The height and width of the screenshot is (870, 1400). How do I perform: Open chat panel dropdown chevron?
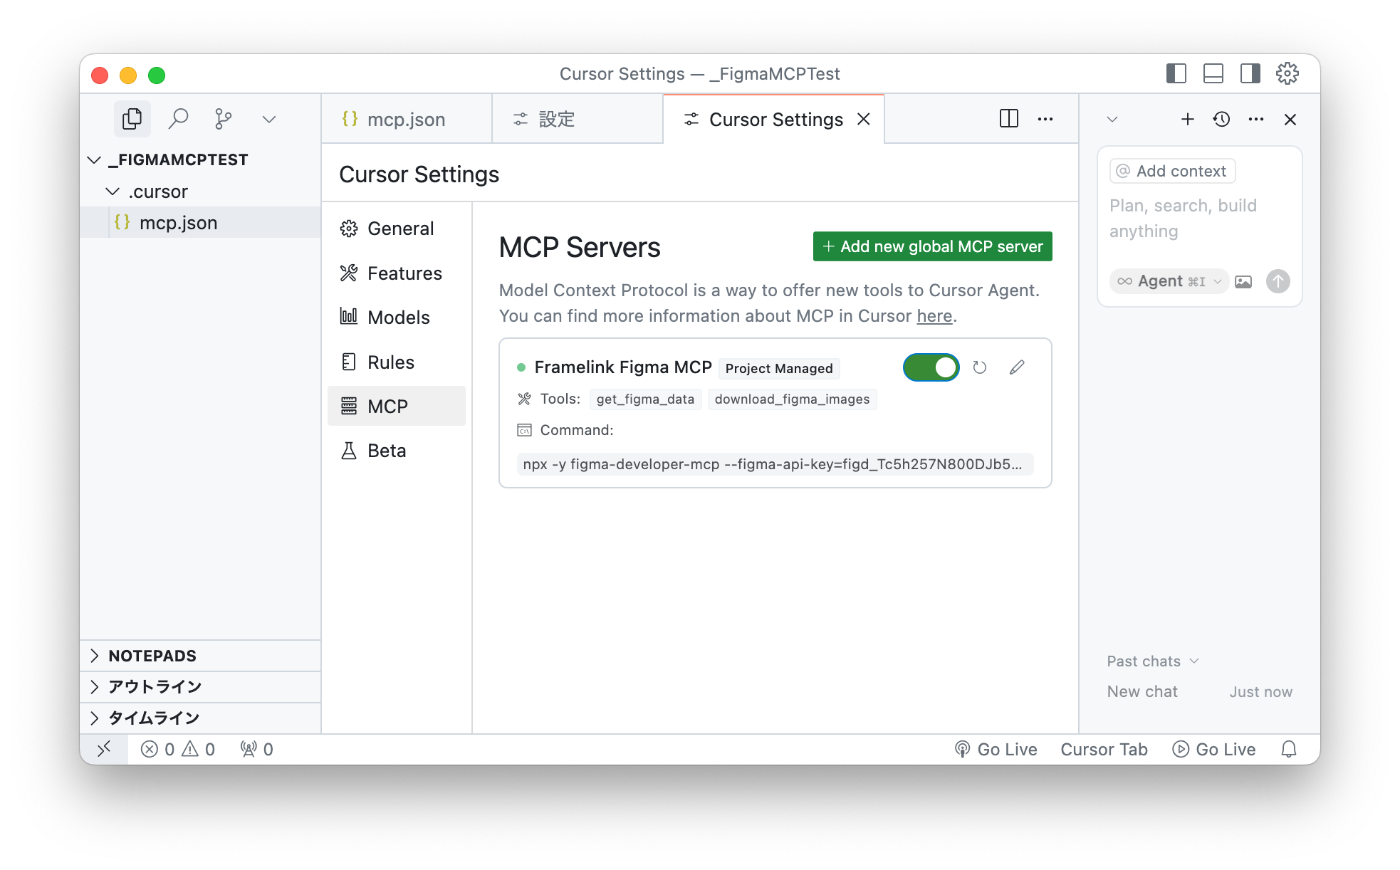pyautogui.click(x=1112, y=119)
